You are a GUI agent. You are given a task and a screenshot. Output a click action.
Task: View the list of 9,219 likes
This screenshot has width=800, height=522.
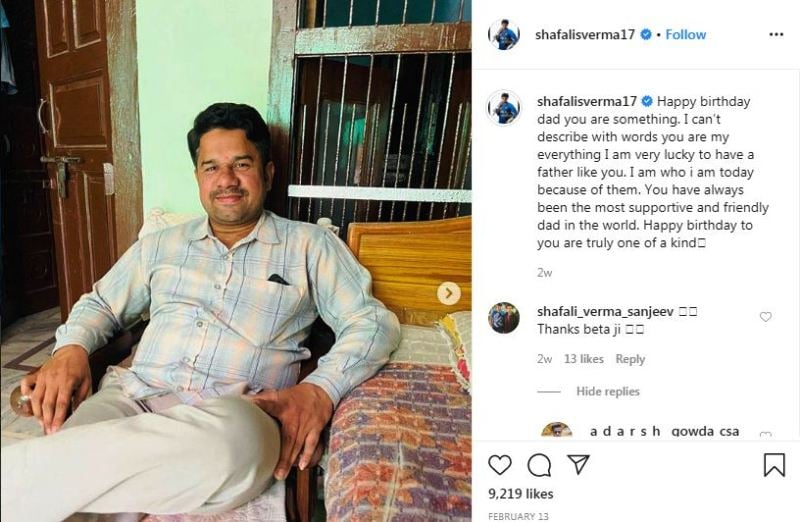pyautogui.click(x=520, y=494)
